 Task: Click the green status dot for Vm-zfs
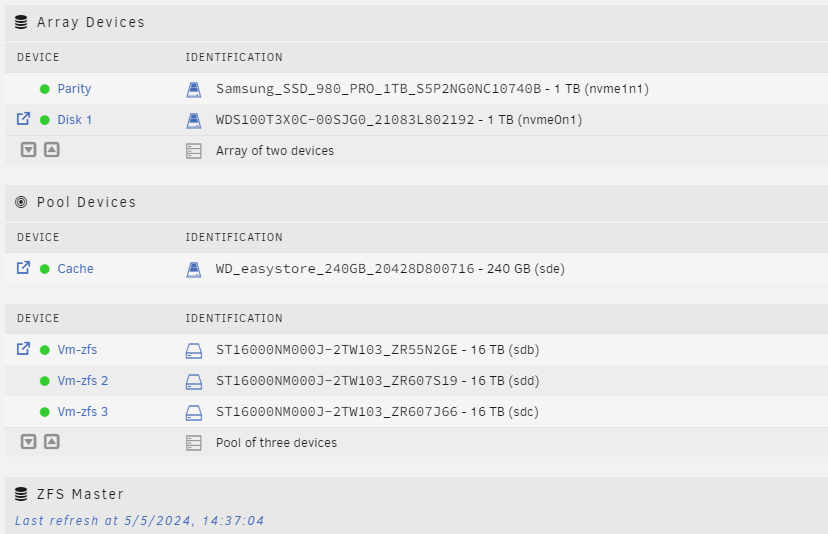(45, 350)
